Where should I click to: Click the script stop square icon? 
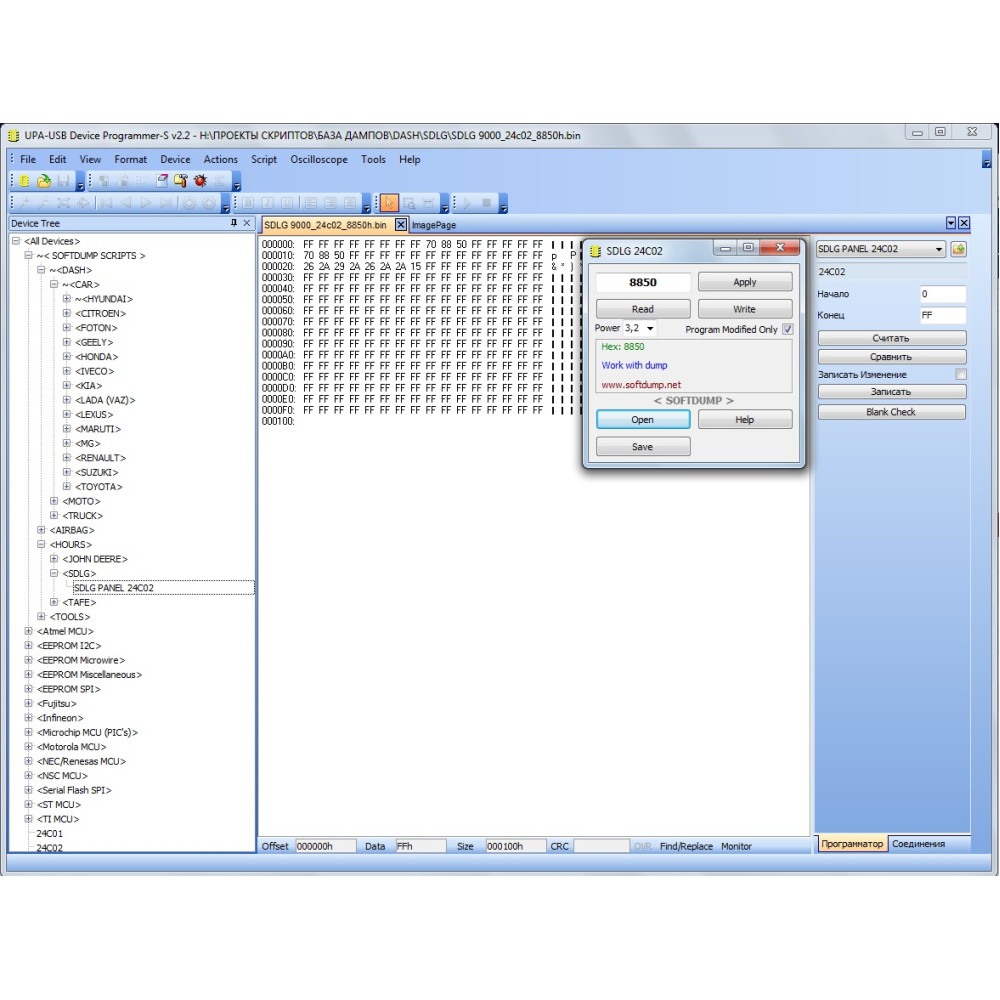point(487,203)
